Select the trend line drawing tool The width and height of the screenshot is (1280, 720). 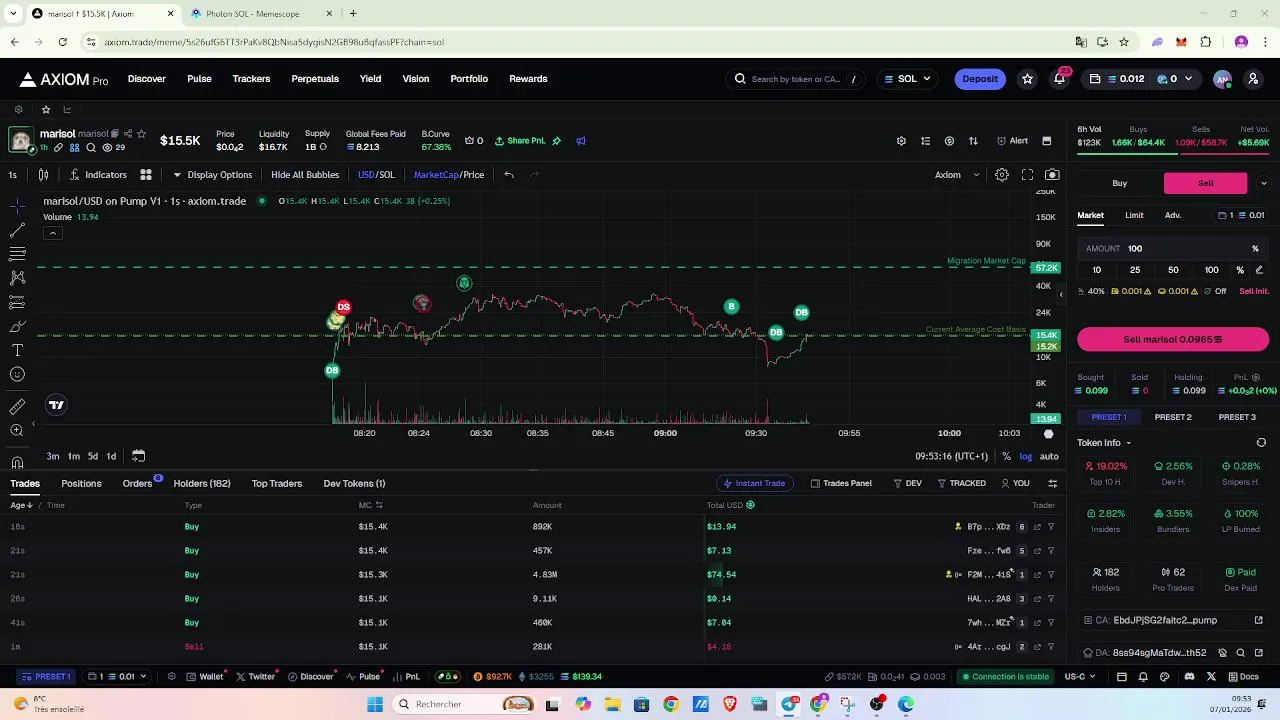17,230
